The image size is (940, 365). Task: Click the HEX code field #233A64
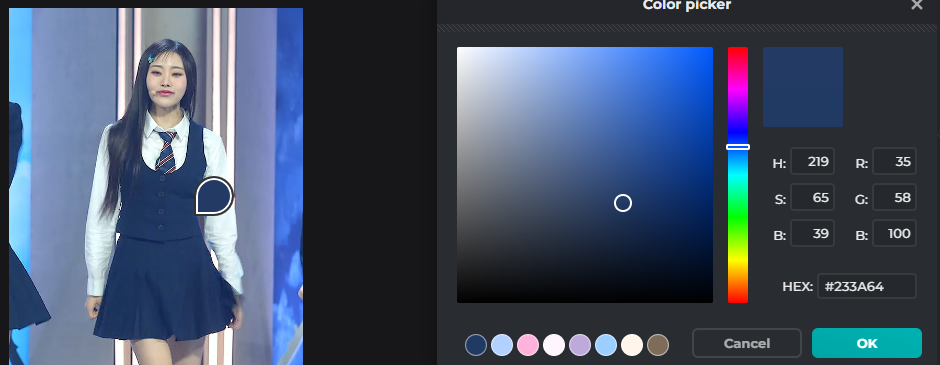pyautogui.click(x=866, y=286)
